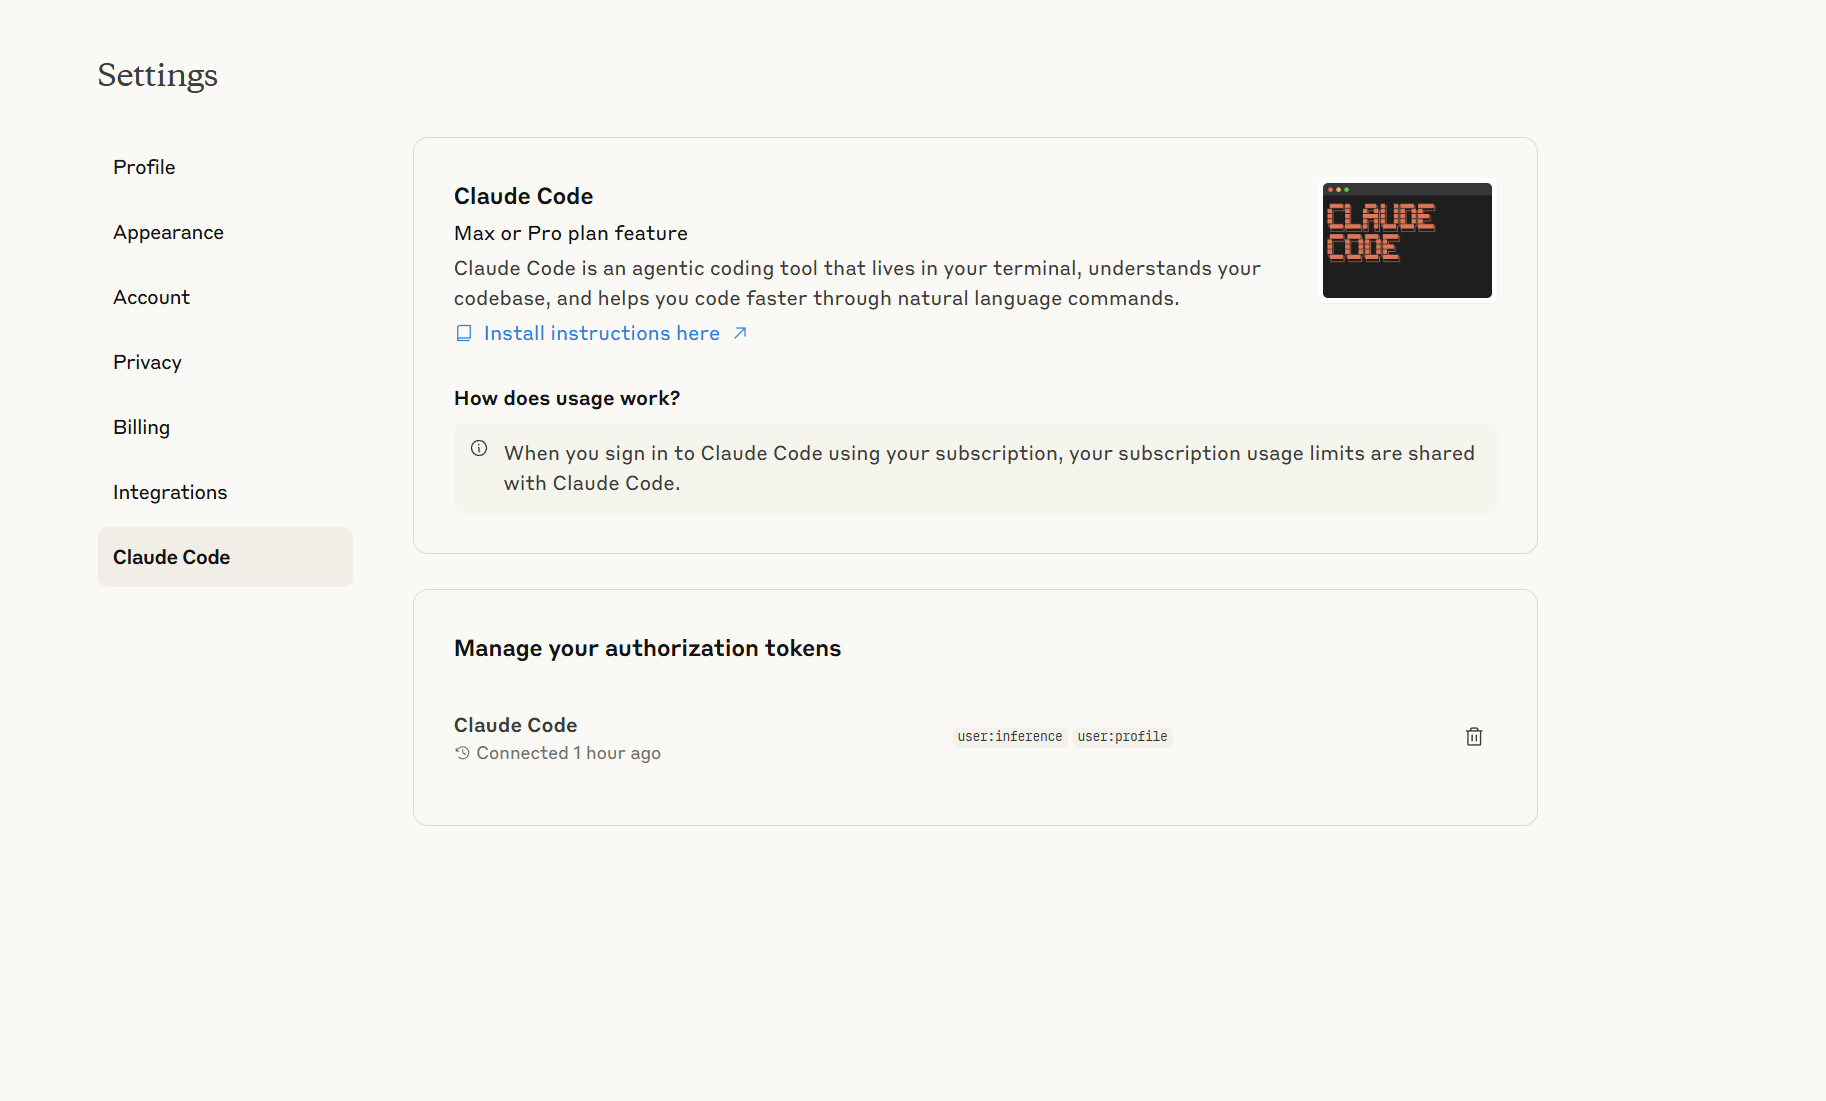Switch to Appearance settings

click(168, 232)
